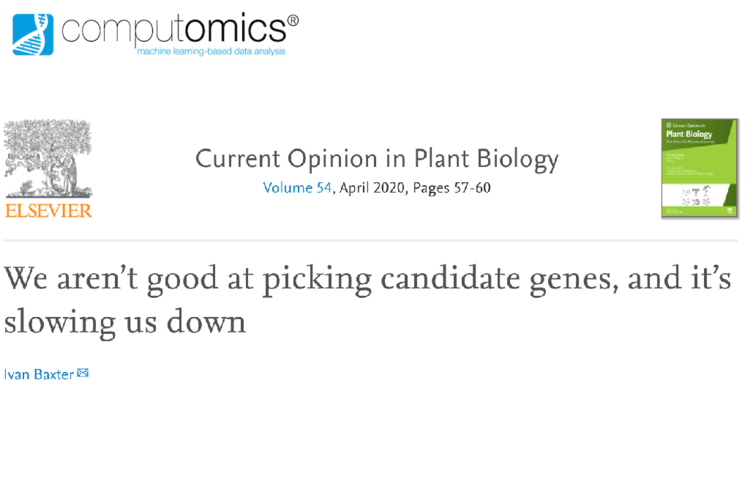
Task: Click the computomics wordmark text
Action: pos(174,30)
